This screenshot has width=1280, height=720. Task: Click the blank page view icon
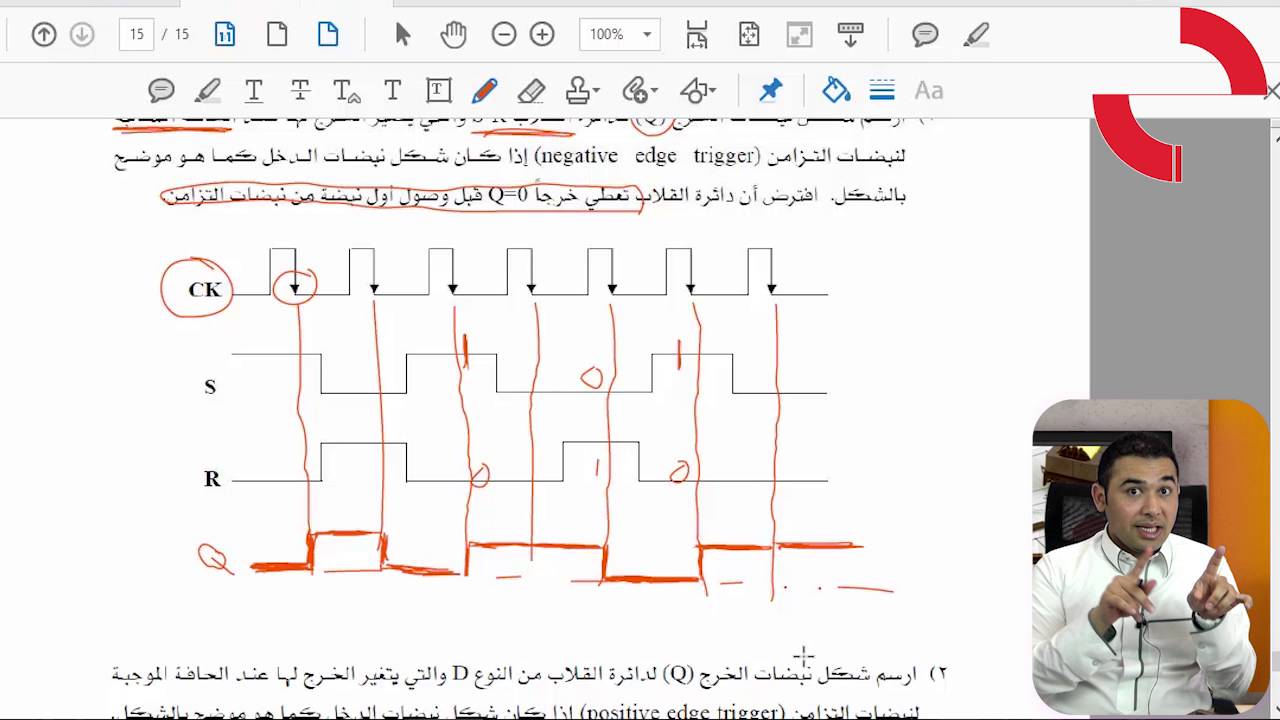[x=277, y=35]
